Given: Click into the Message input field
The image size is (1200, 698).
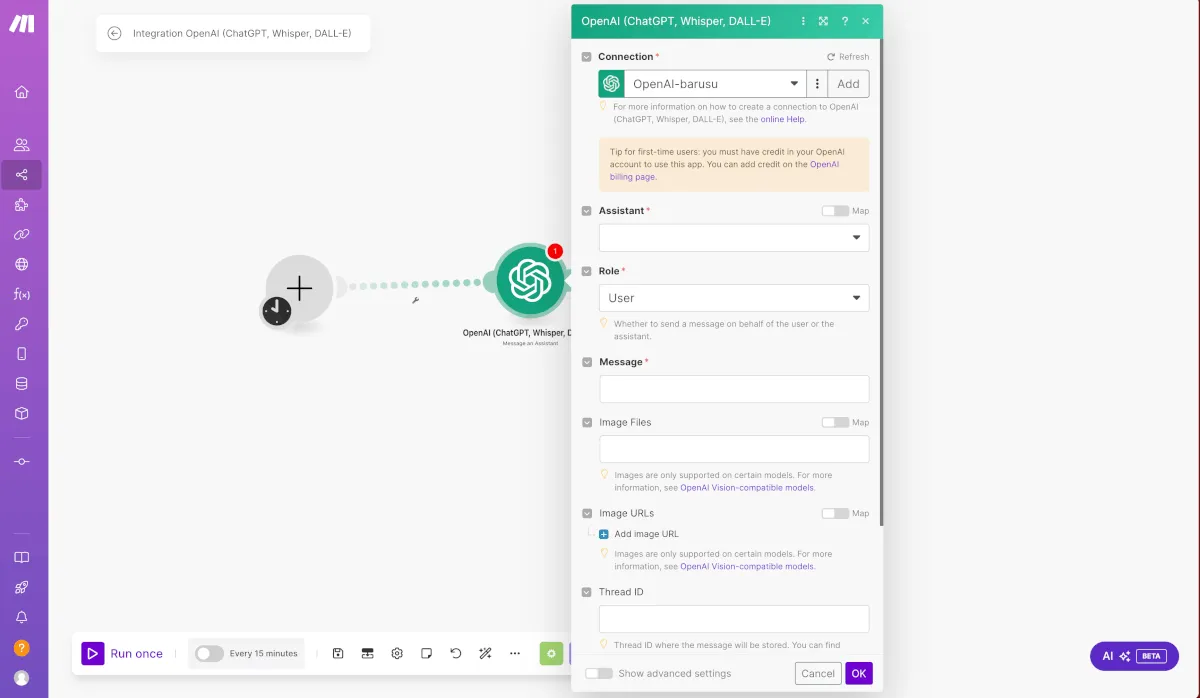Looking at the screenshot, I should click(x=734, y=389).
